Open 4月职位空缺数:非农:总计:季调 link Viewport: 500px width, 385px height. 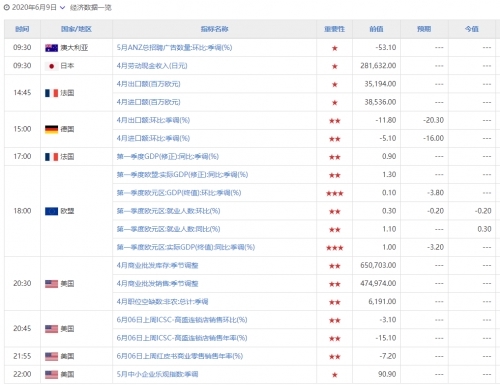coord(162,302)
